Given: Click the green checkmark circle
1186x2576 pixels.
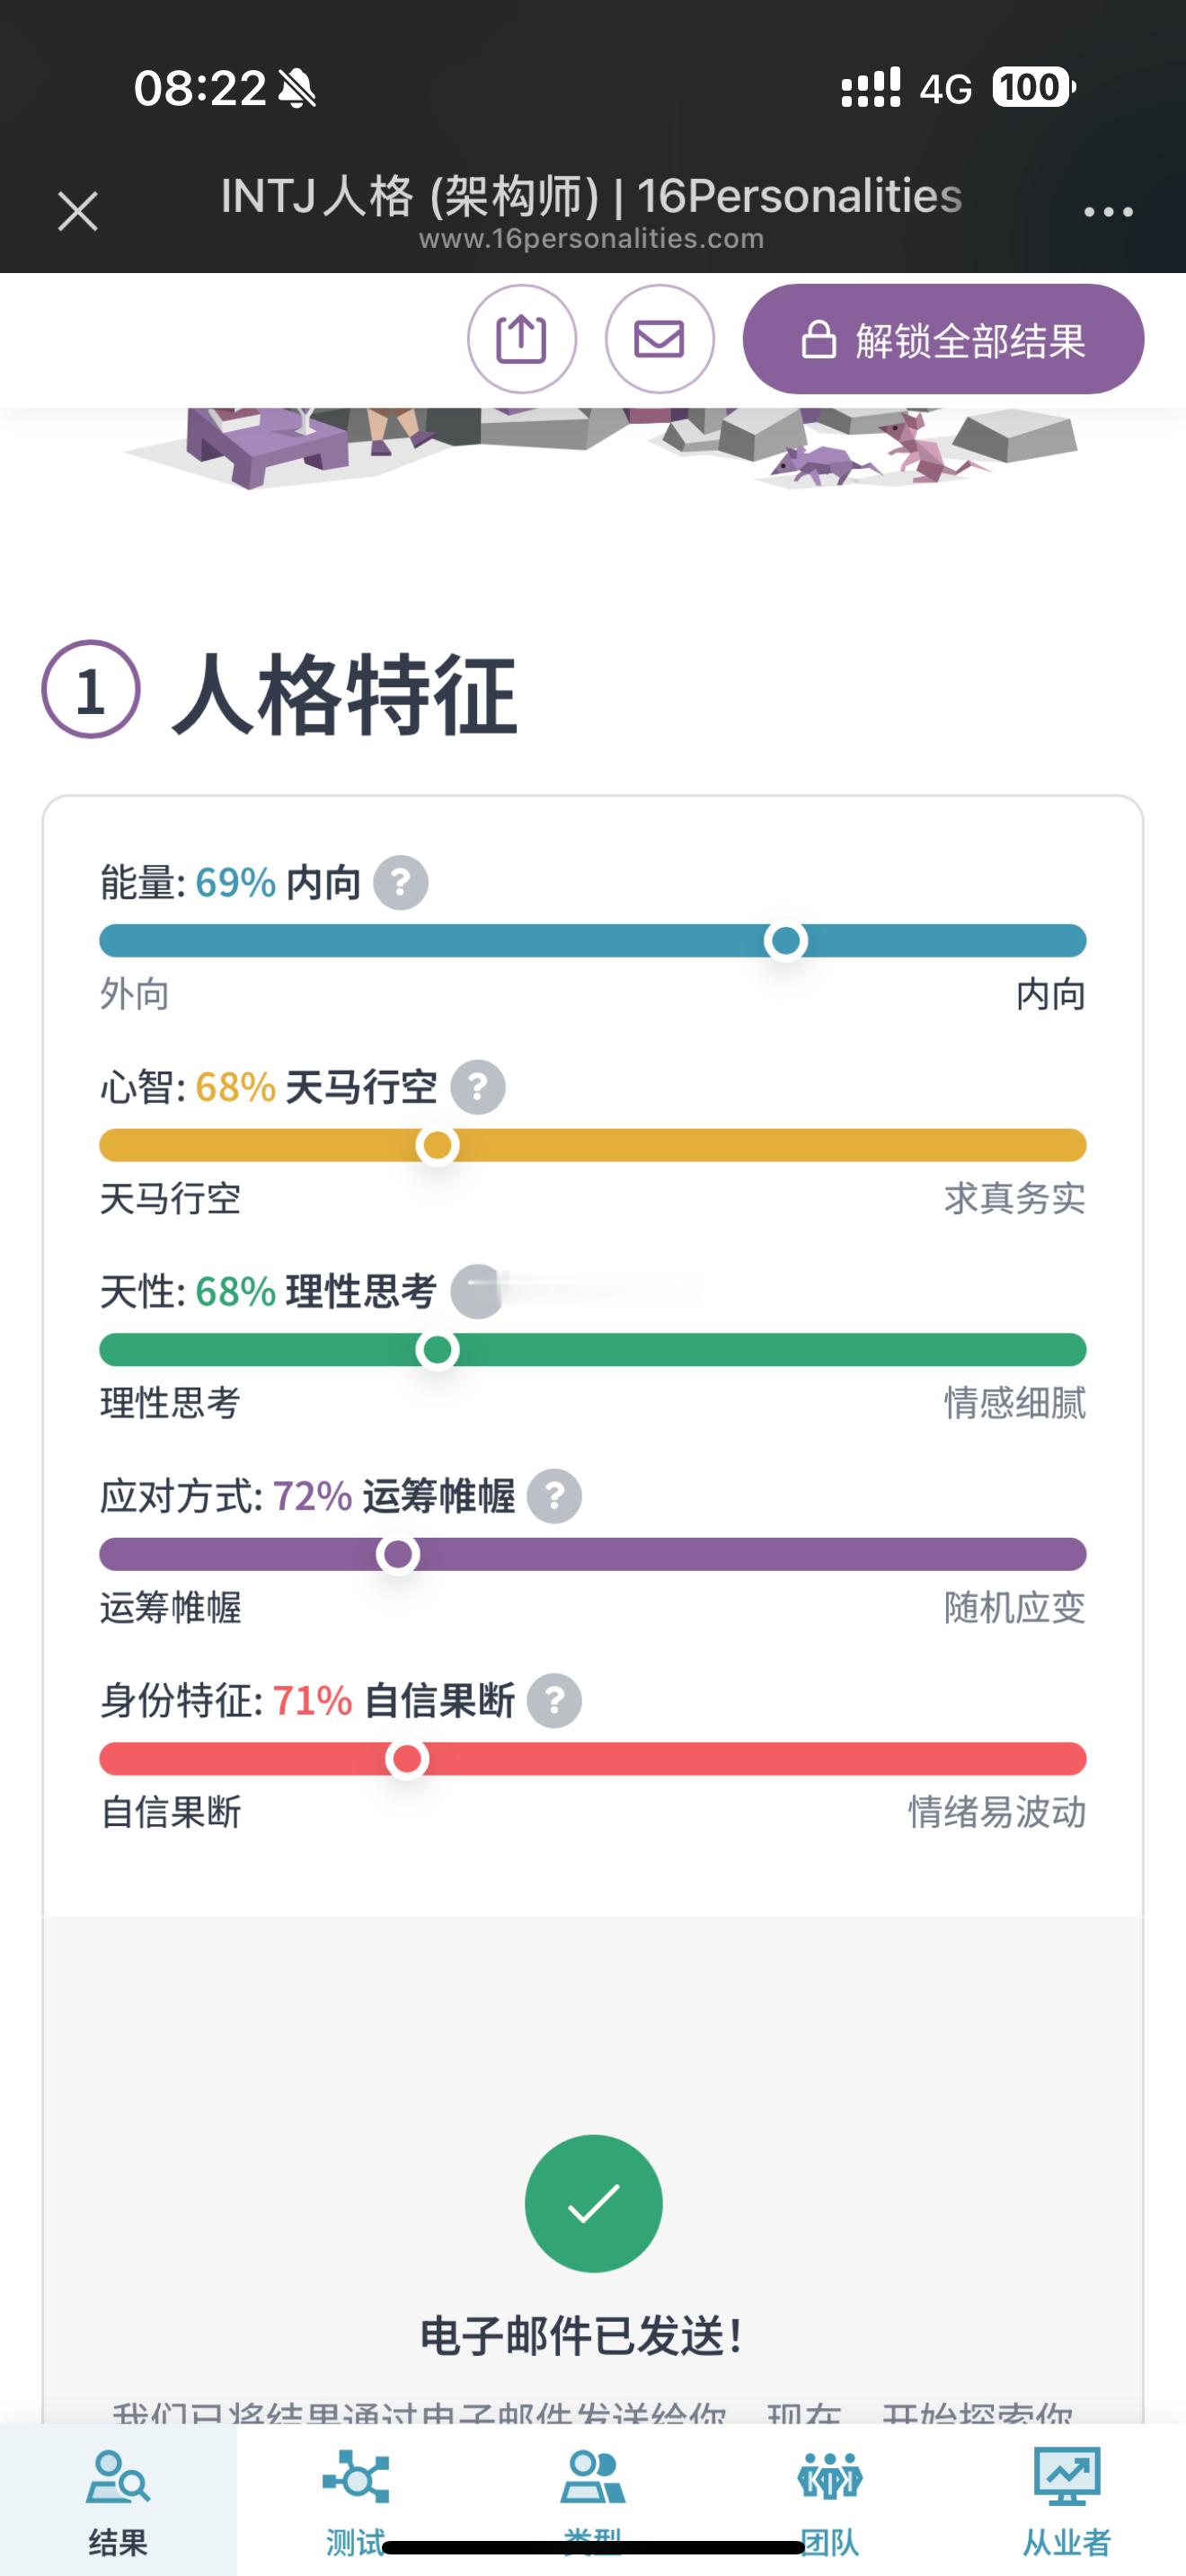Looking at the screenshot, I should [593, 2203].
